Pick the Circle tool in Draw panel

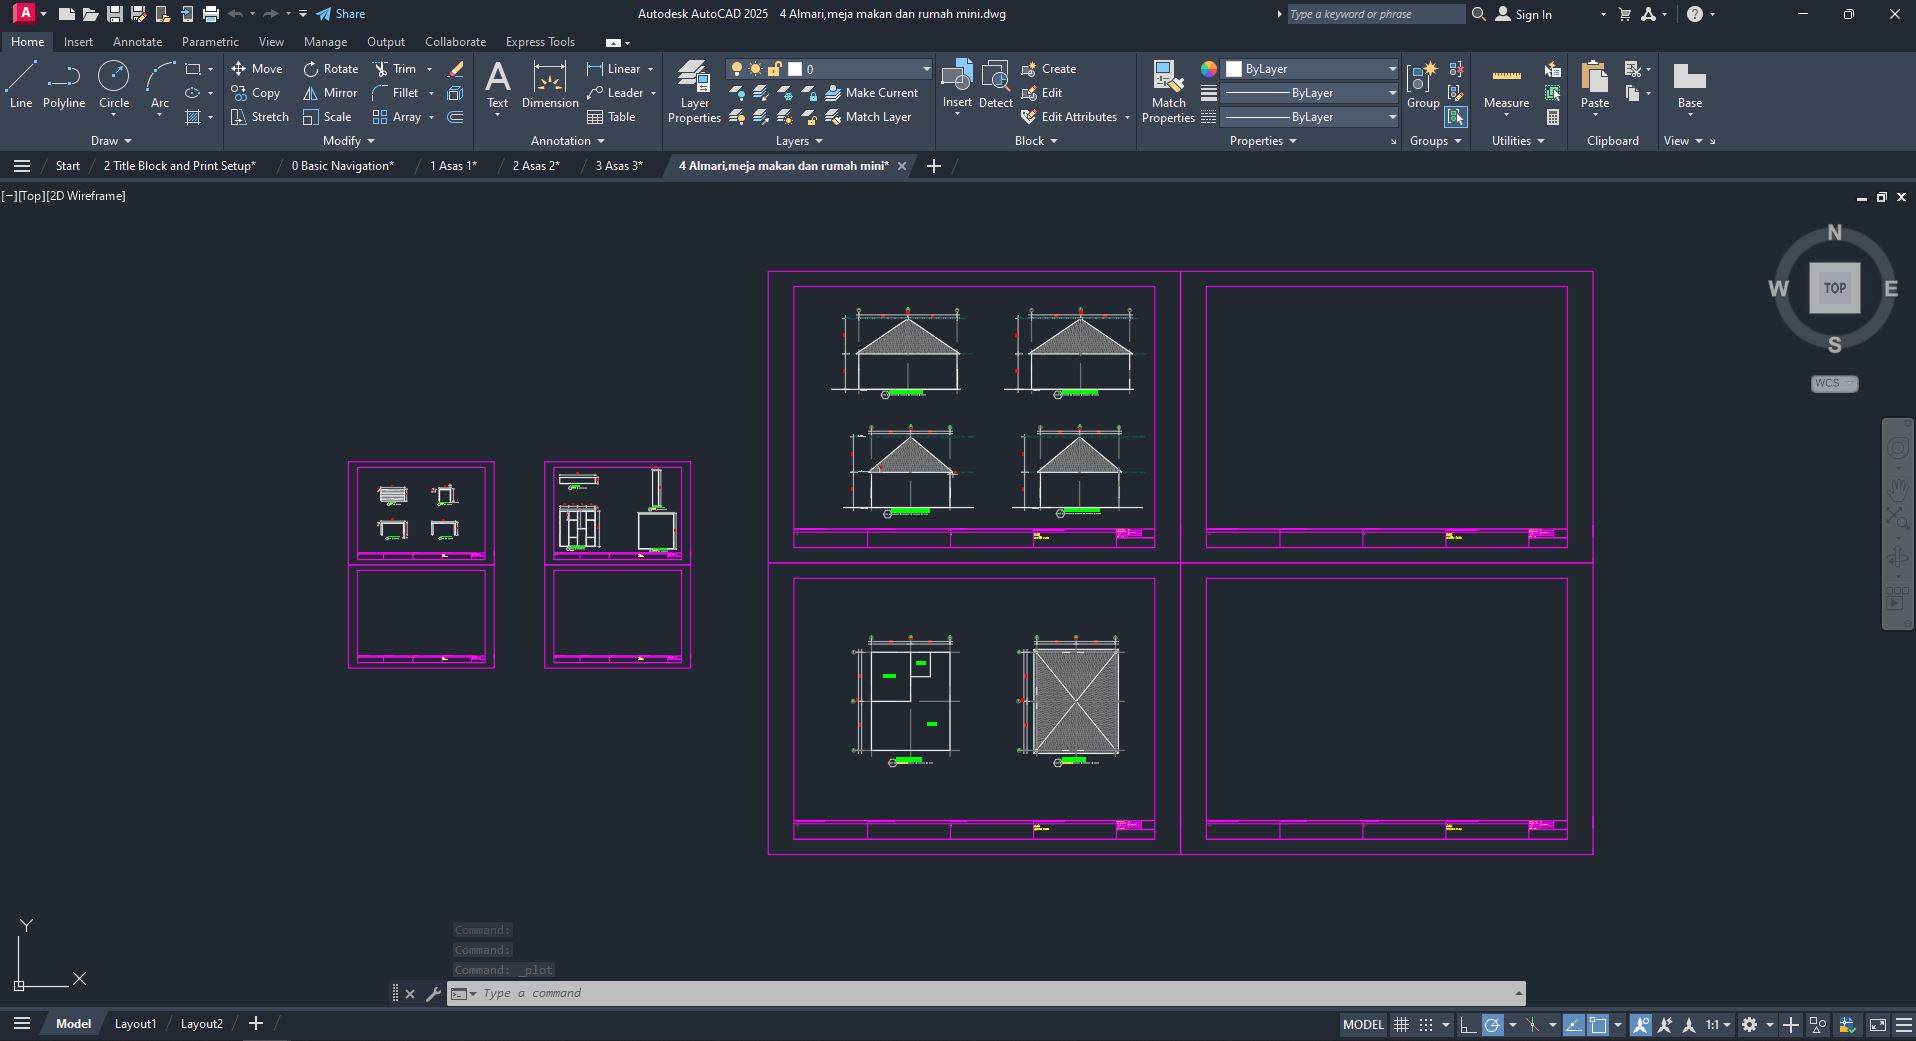tap(113, 85)
